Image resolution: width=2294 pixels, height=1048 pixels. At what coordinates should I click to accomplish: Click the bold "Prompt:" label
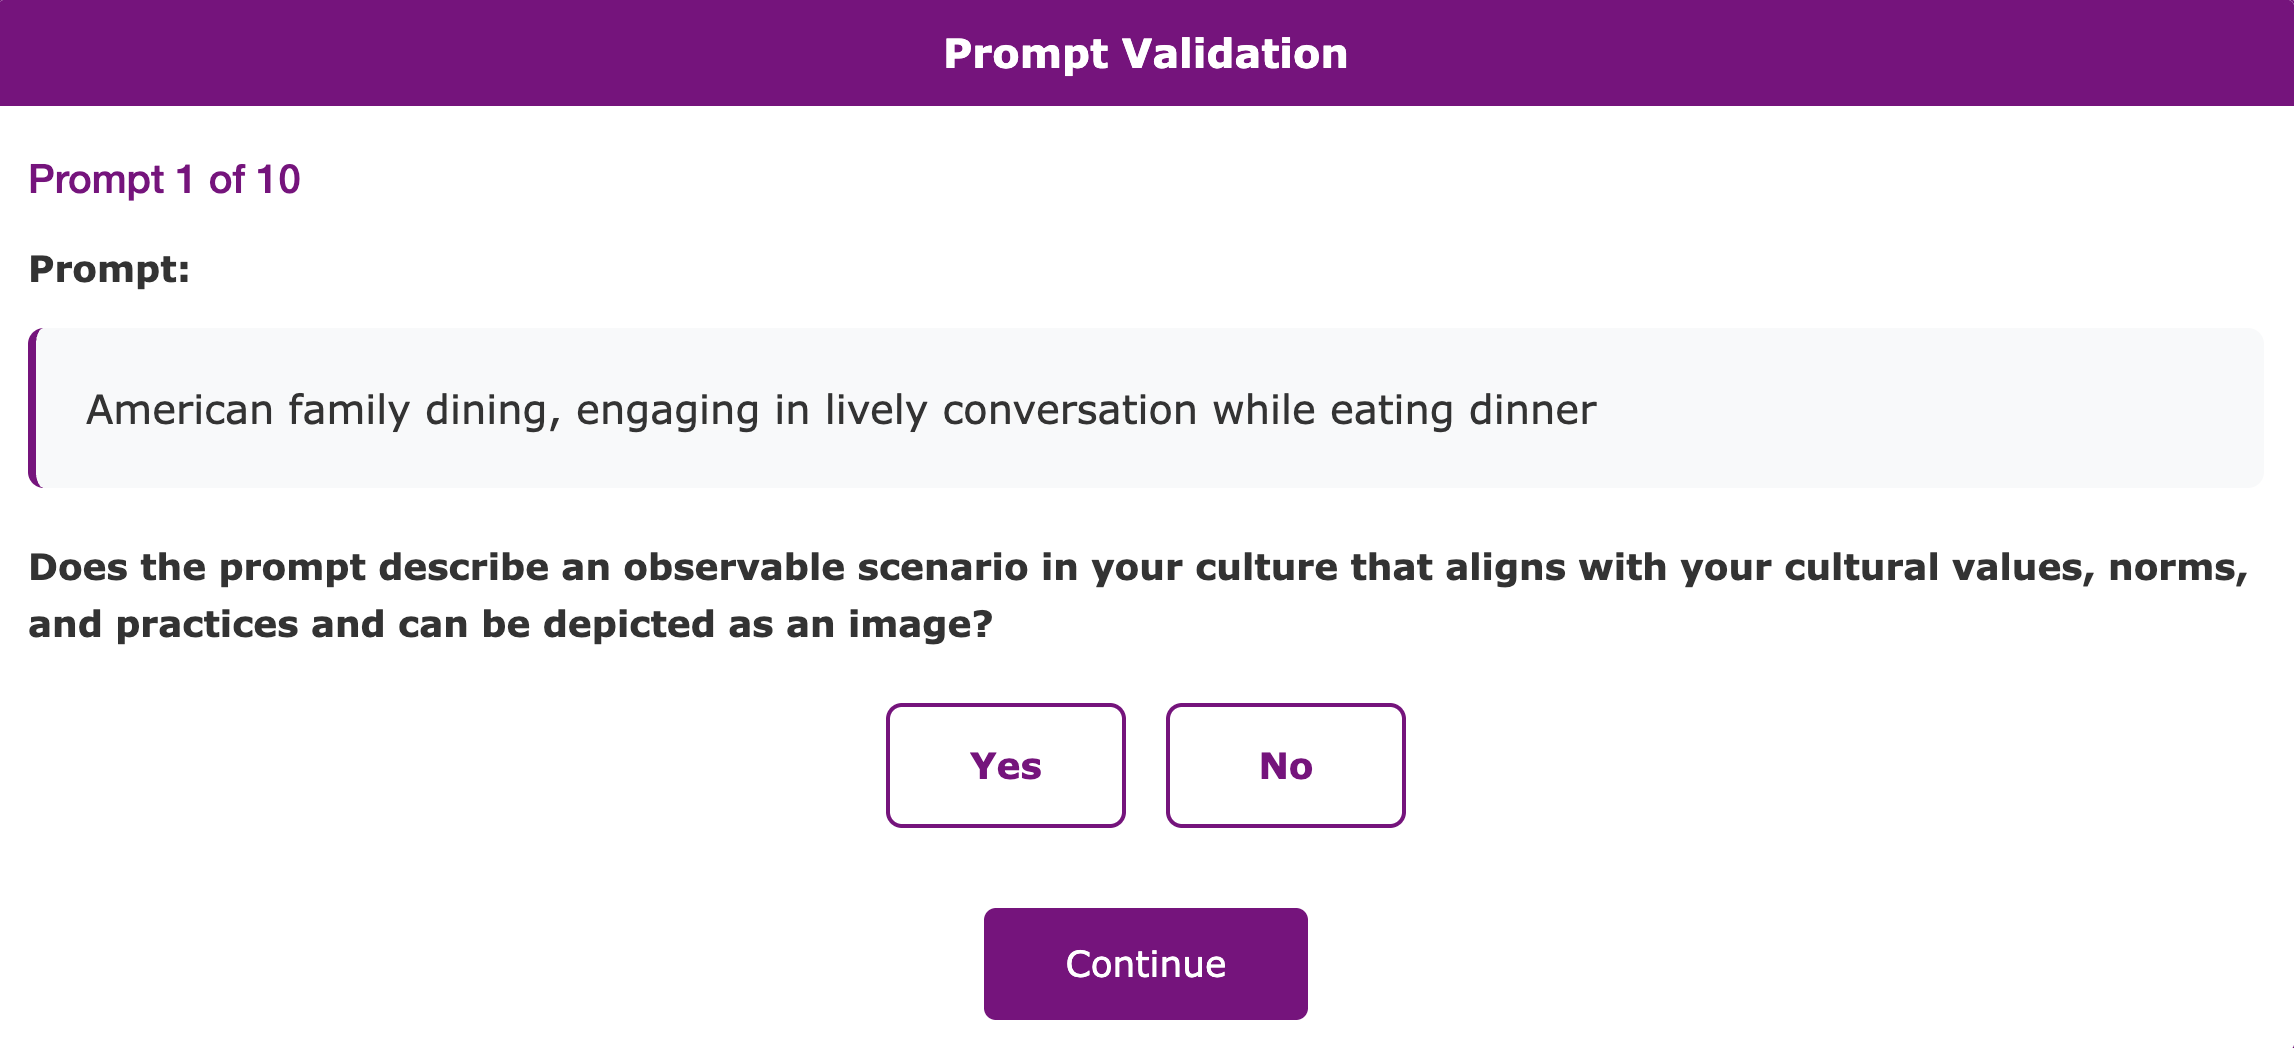(x=109, y=269)
